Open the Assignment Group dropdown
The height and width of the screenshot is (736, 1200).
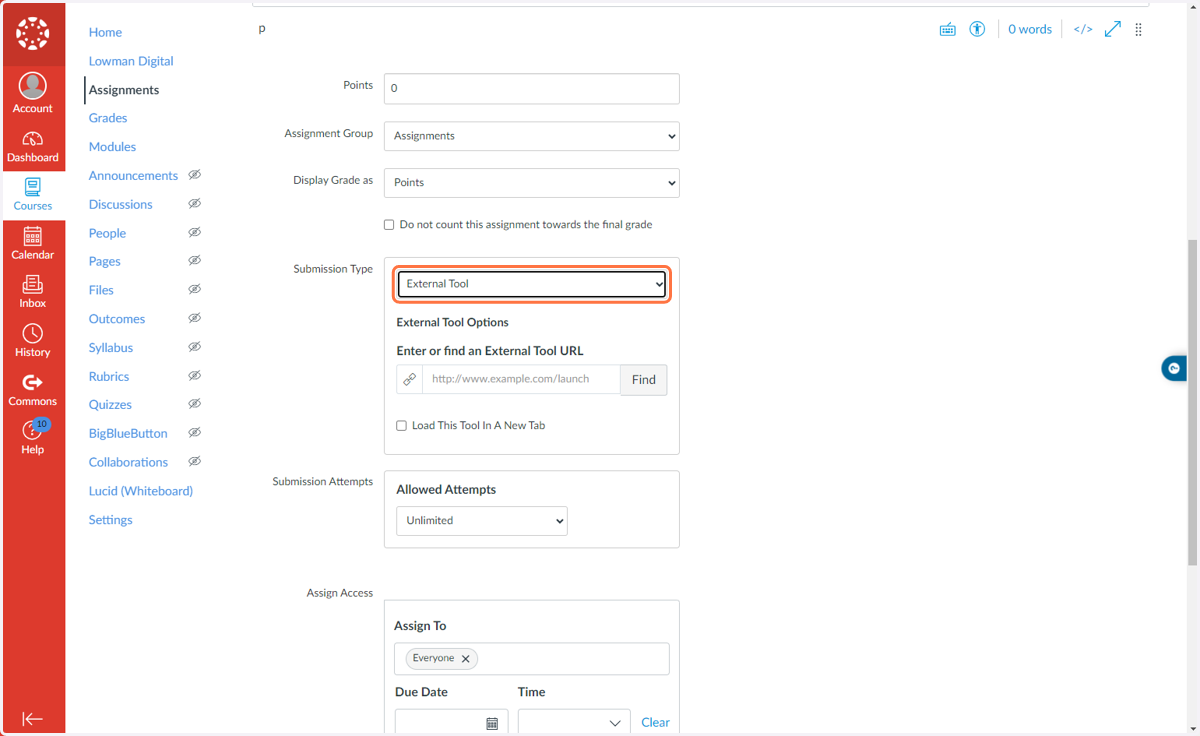pyautogui.click(x=532, y=136)
